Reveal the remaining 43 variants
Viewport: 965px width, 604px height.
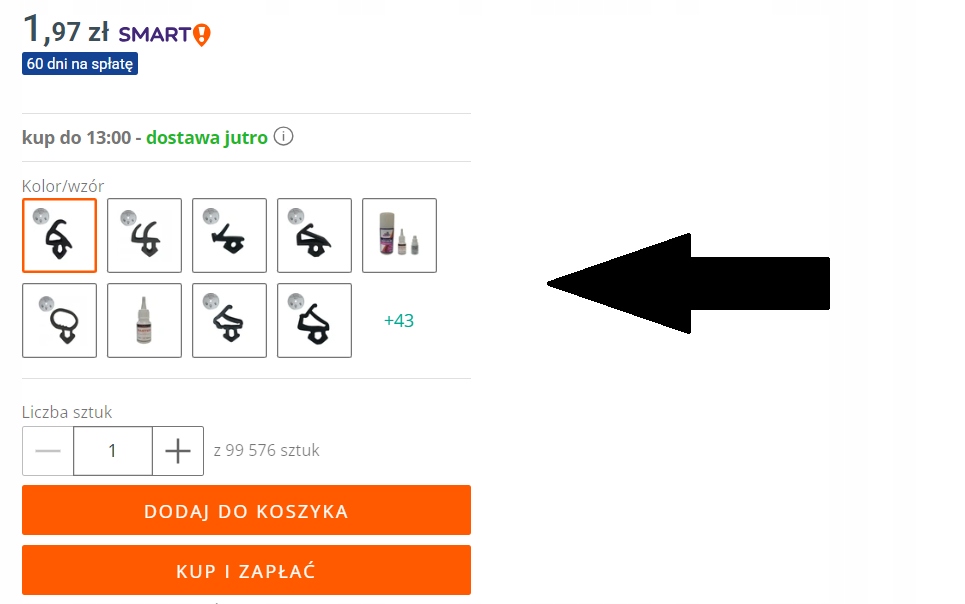(x=398, y=320)
